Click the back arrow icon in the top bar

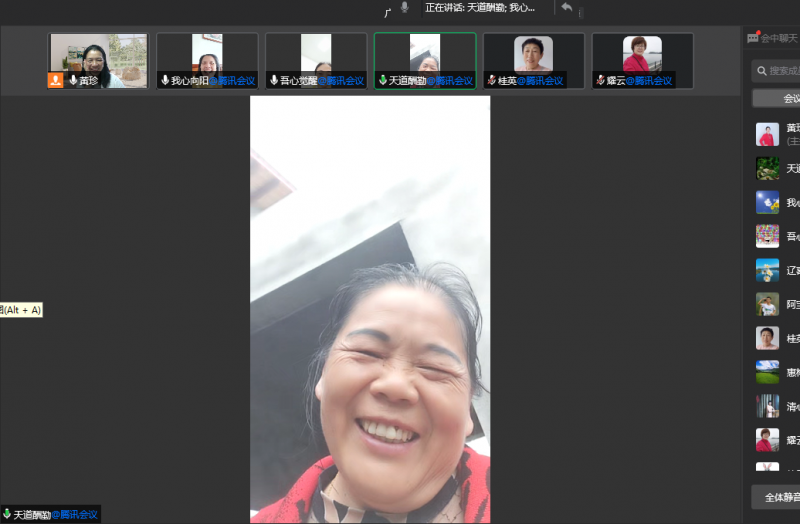pyautogui.click(x=567, y=8)
